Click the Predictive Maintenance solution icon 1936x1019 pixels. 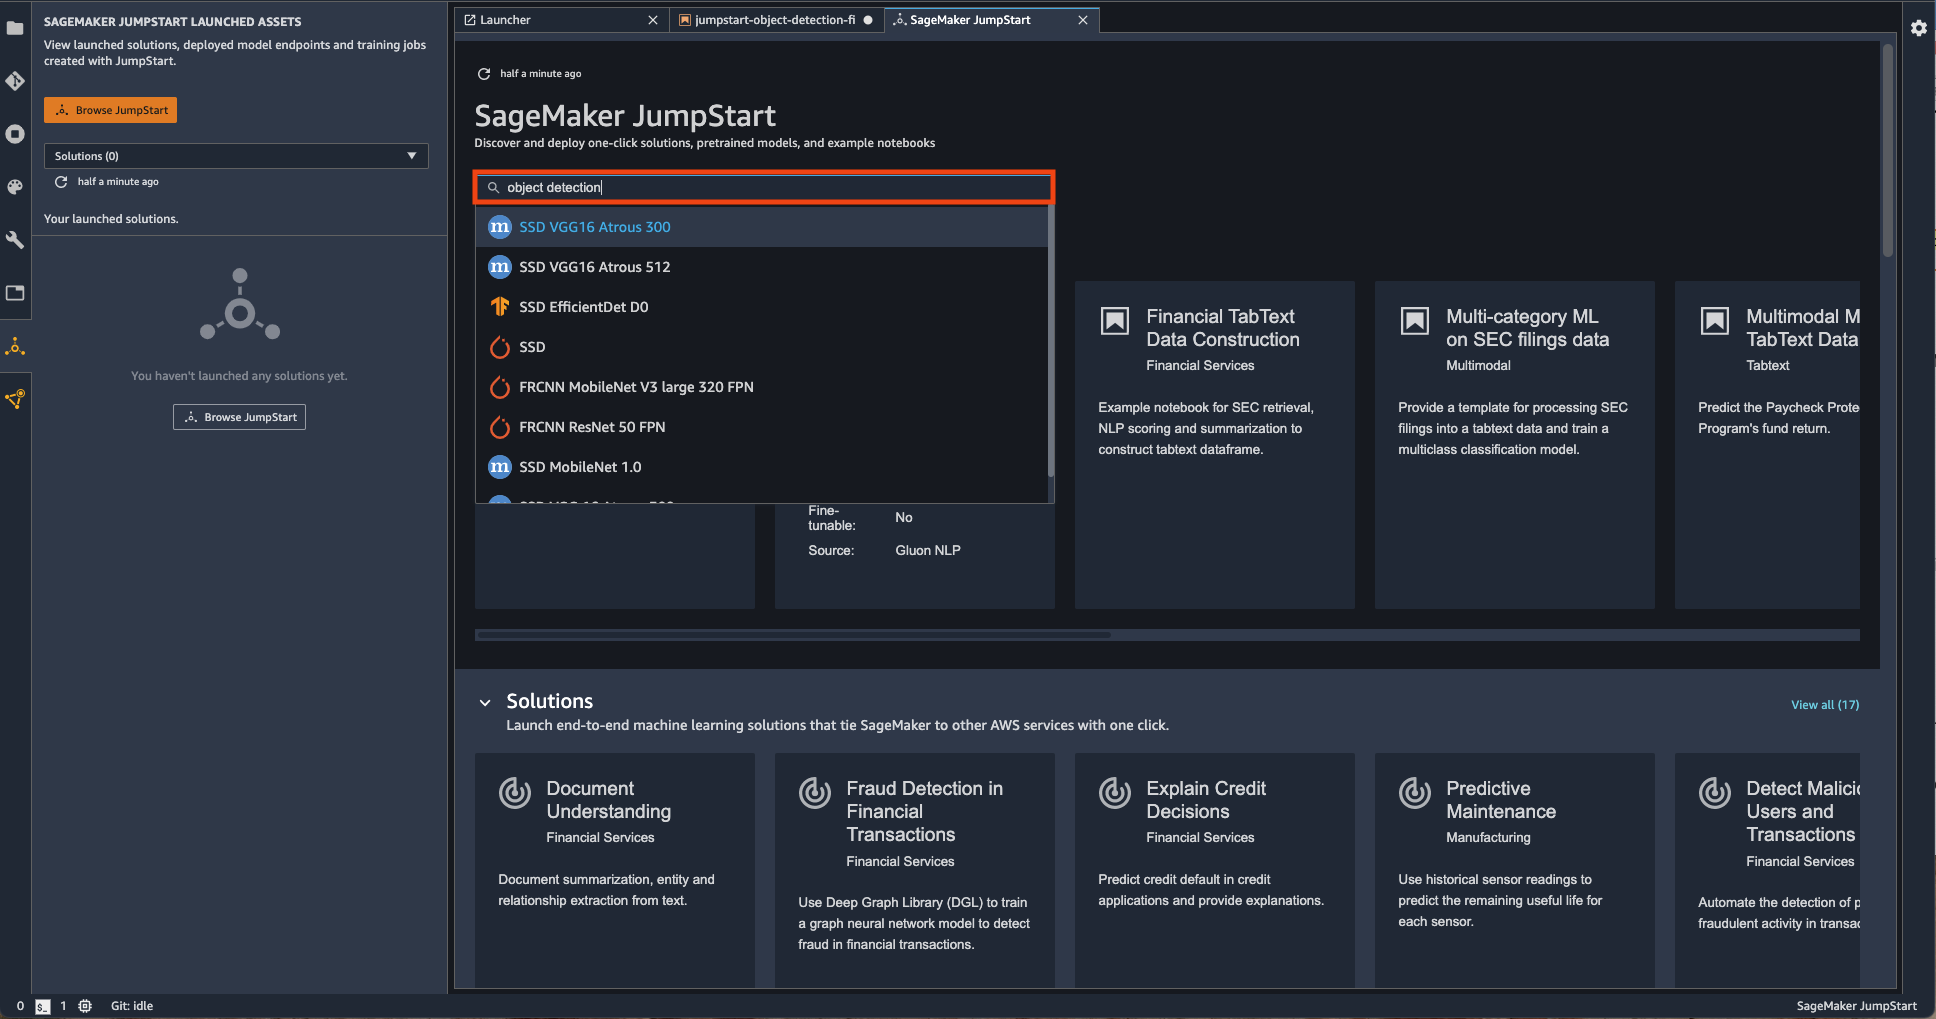[x=1415, y=793]
